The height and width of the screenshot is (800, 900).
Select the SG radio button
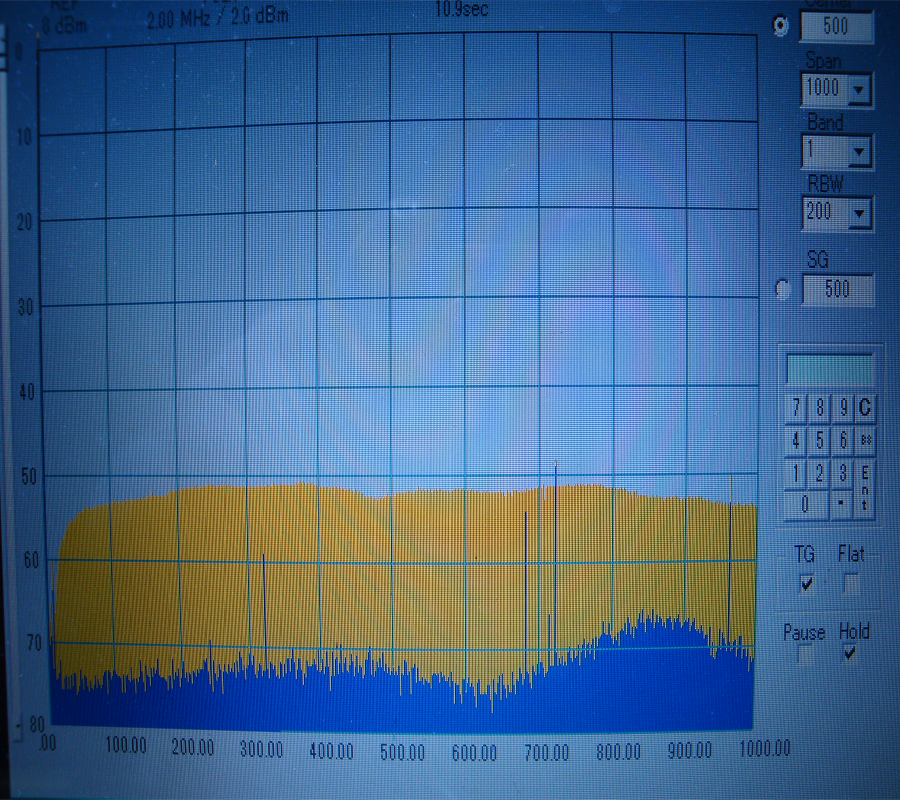(x=783, y=290)
